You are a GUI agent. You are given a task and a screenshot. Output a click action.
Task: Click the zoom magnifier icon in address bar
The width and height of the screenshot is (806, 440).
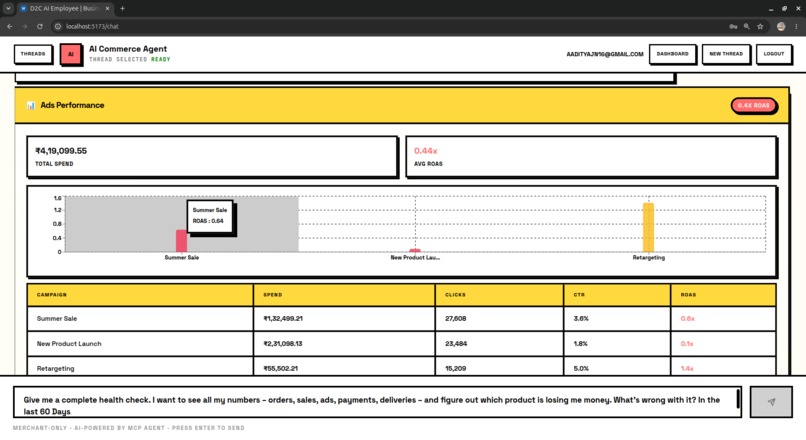pos(746,26)
